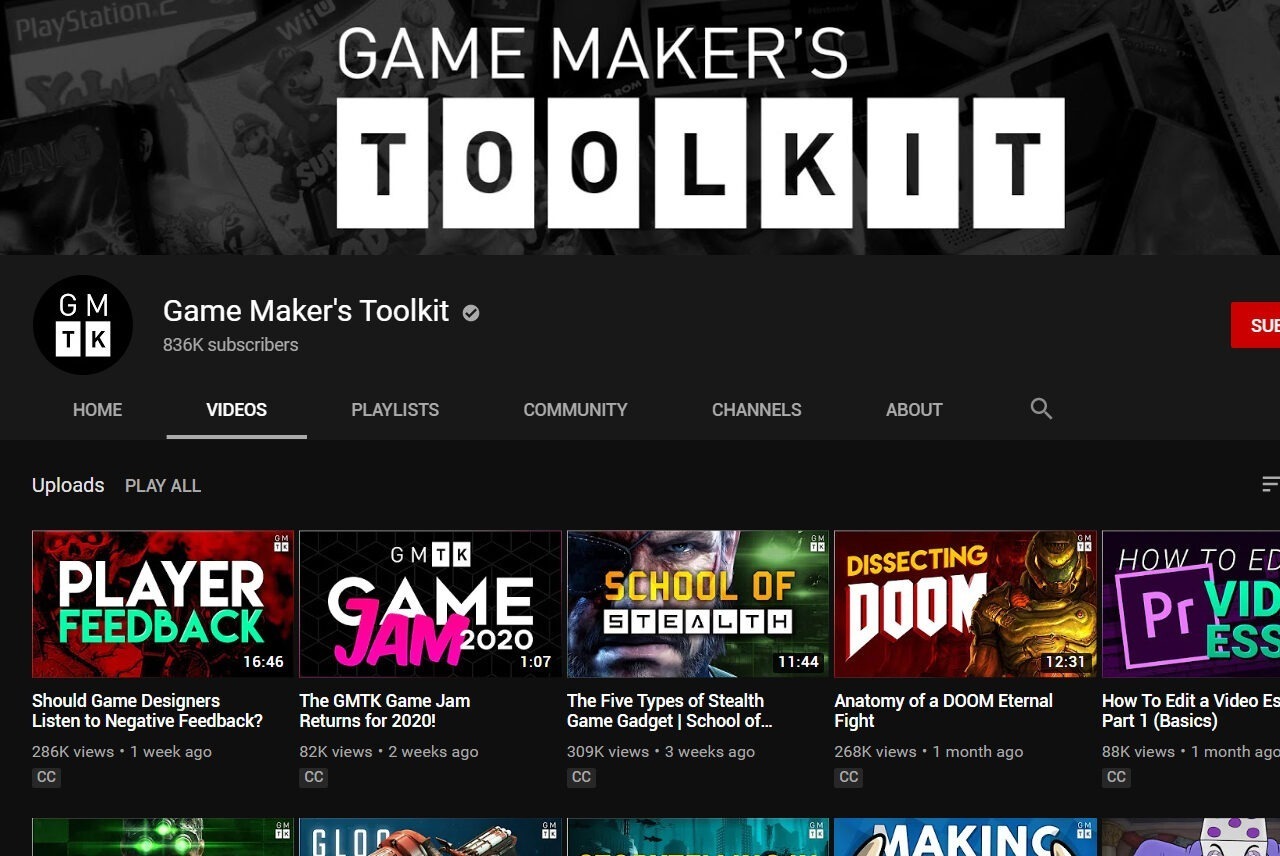This screenshot has width=1280, height=856.
Task: Go to the COMMUNITY tab
Action: tap(575, 410)
